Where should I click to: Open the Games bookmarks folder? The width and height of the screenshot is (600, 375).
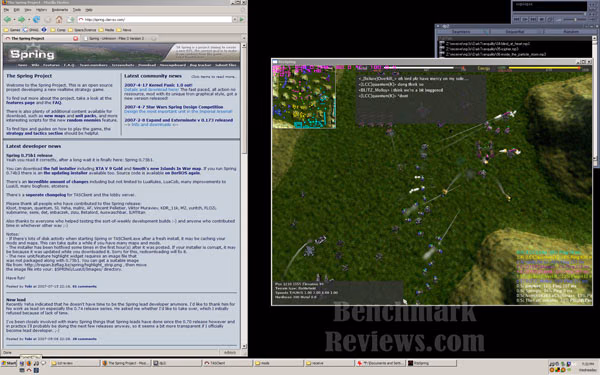(12, 29)
